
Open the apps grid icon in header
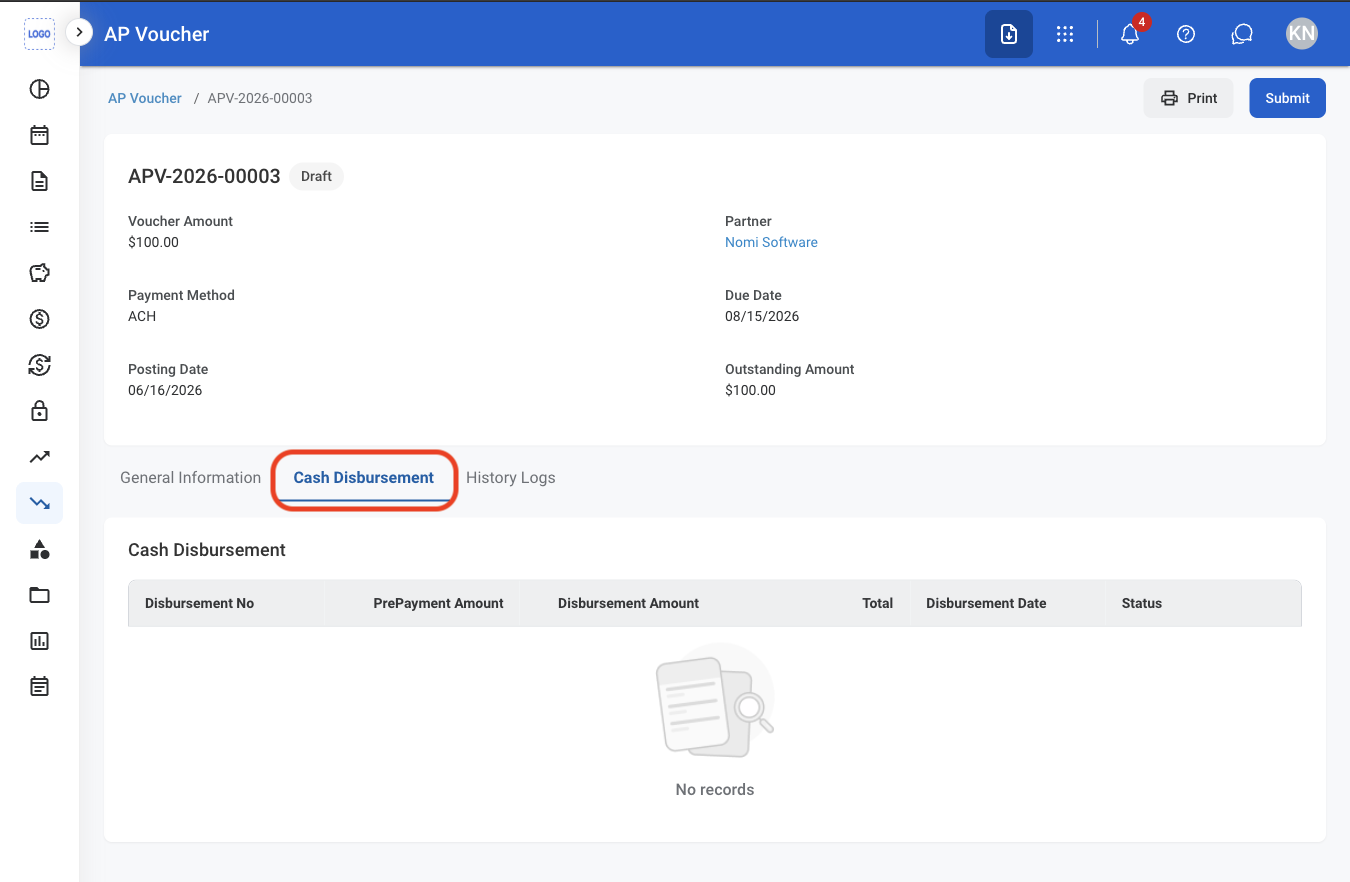[x=1065, y=34]
